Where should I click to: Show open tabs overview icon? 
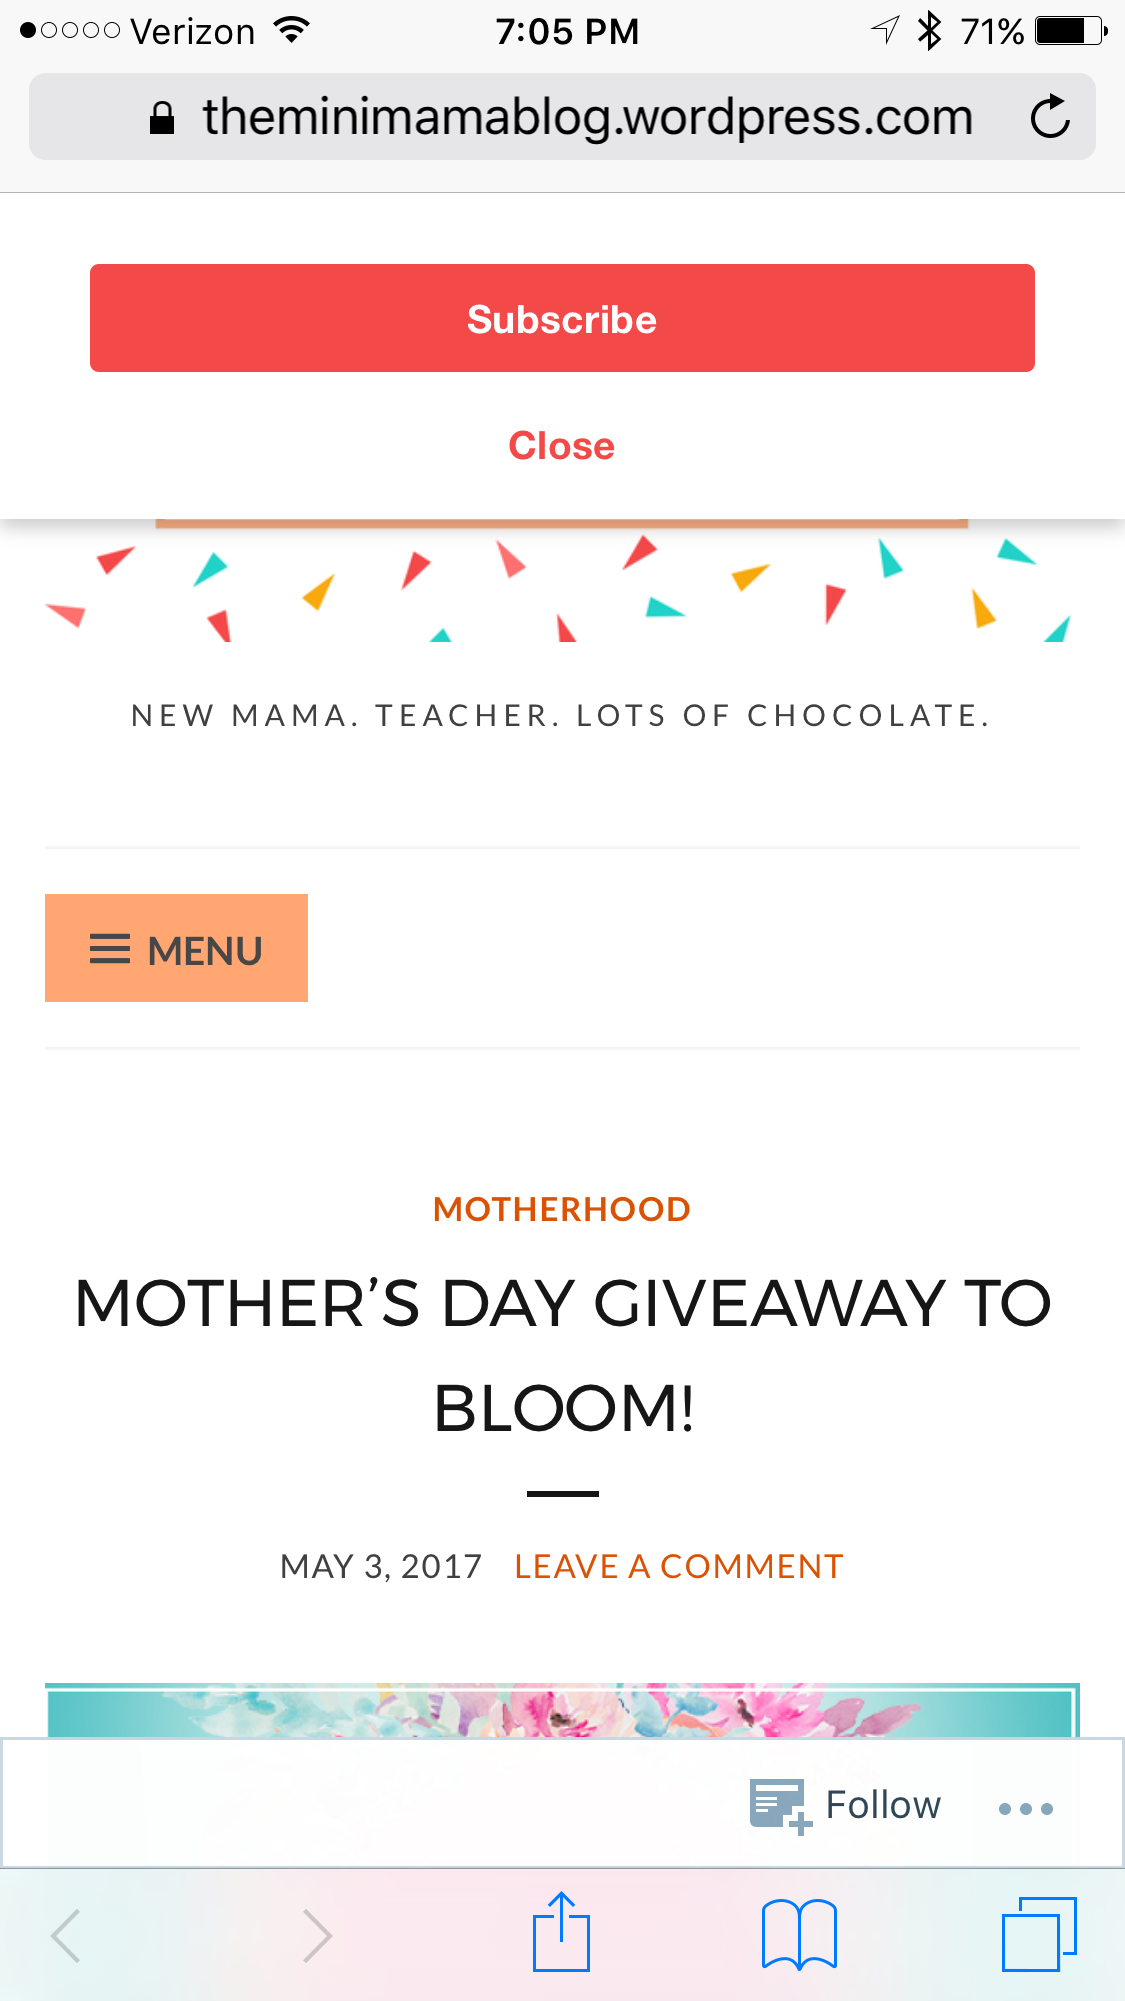click(x=1039, y=1934)
